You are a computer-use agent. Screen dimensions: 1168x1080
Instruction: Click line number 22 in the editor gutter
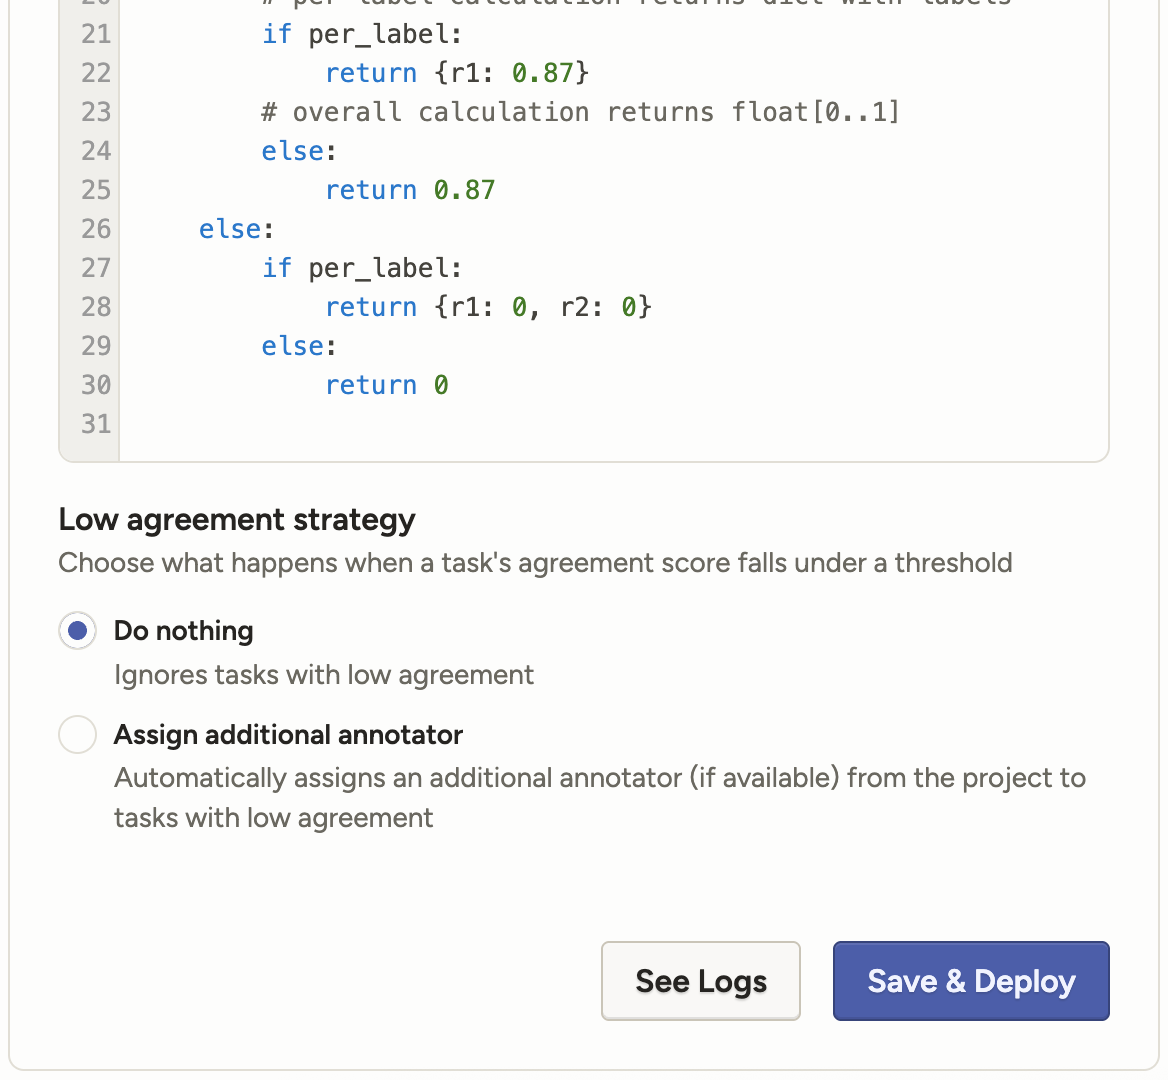pos(96,73)
